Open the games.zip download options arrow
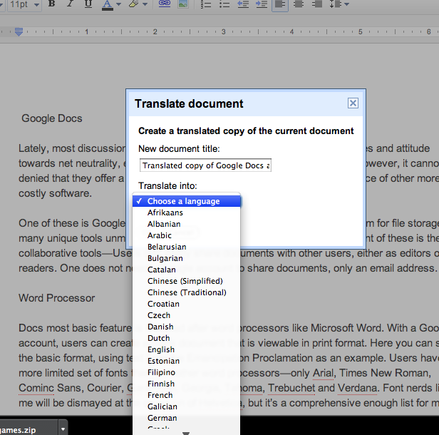This screenshot has width=439, height=435. (x=63, y=429)
